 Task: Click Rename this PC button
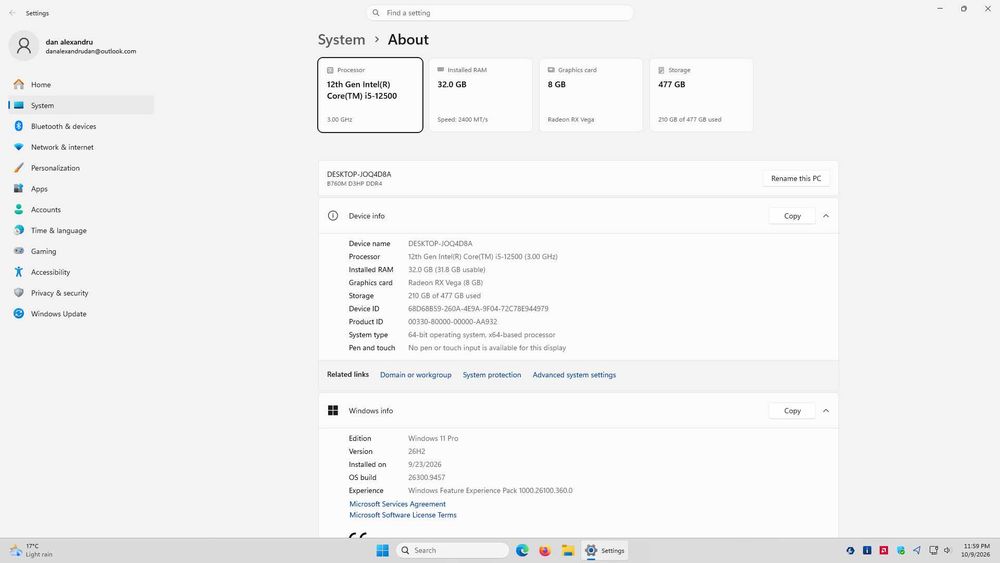click(796, 179)
